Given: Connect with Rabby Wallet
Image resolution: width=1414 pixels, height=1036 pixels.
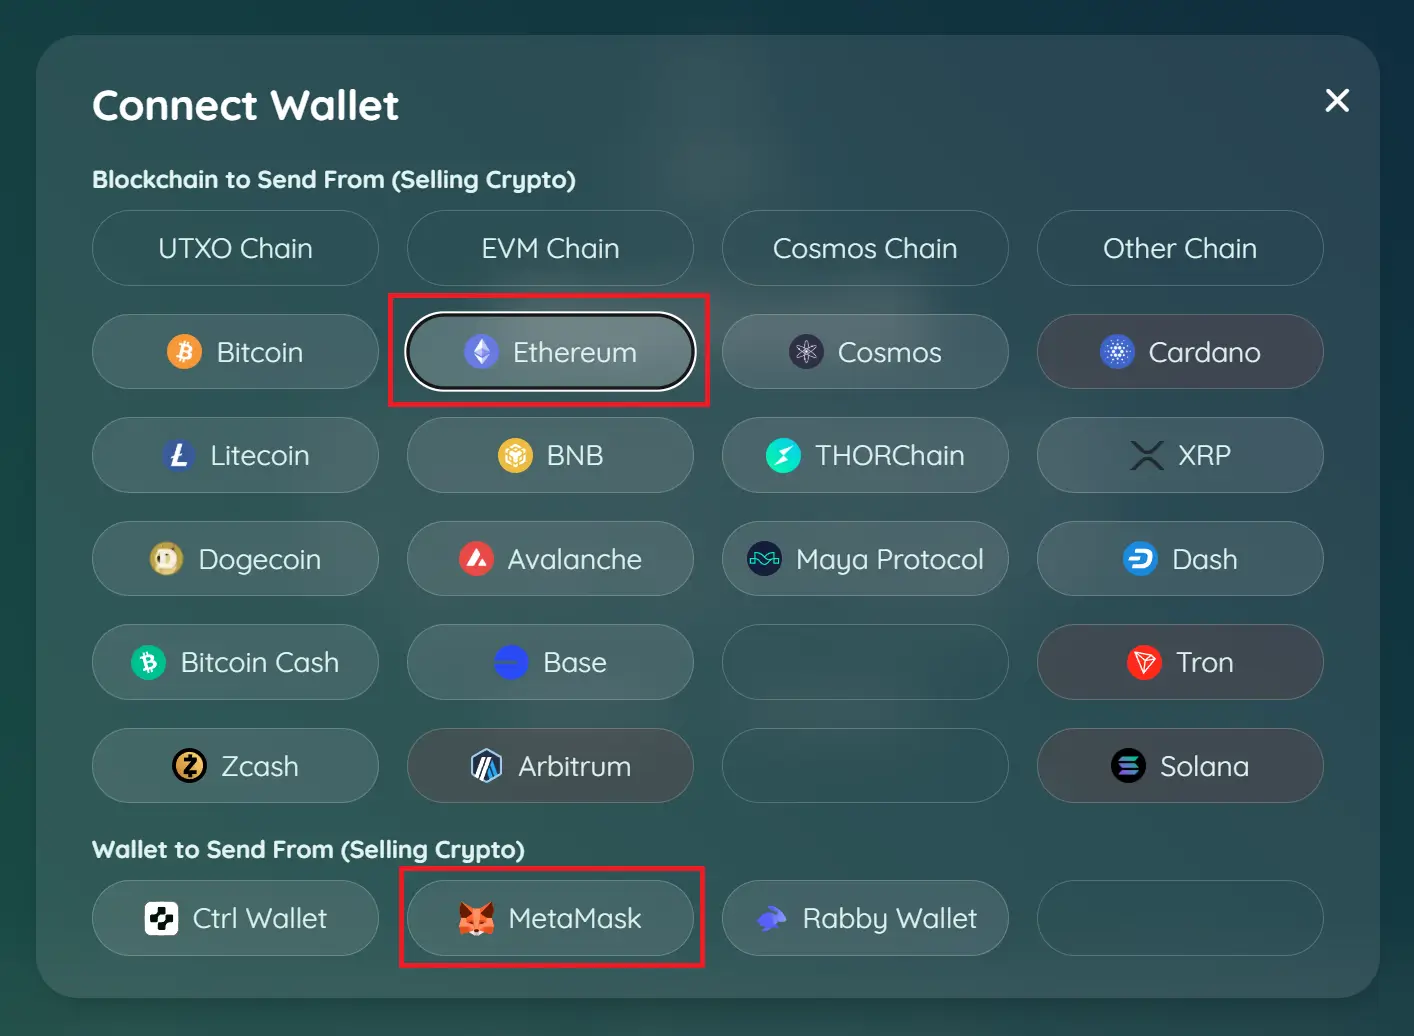Looking at the screenshot, I should [865, 918].
